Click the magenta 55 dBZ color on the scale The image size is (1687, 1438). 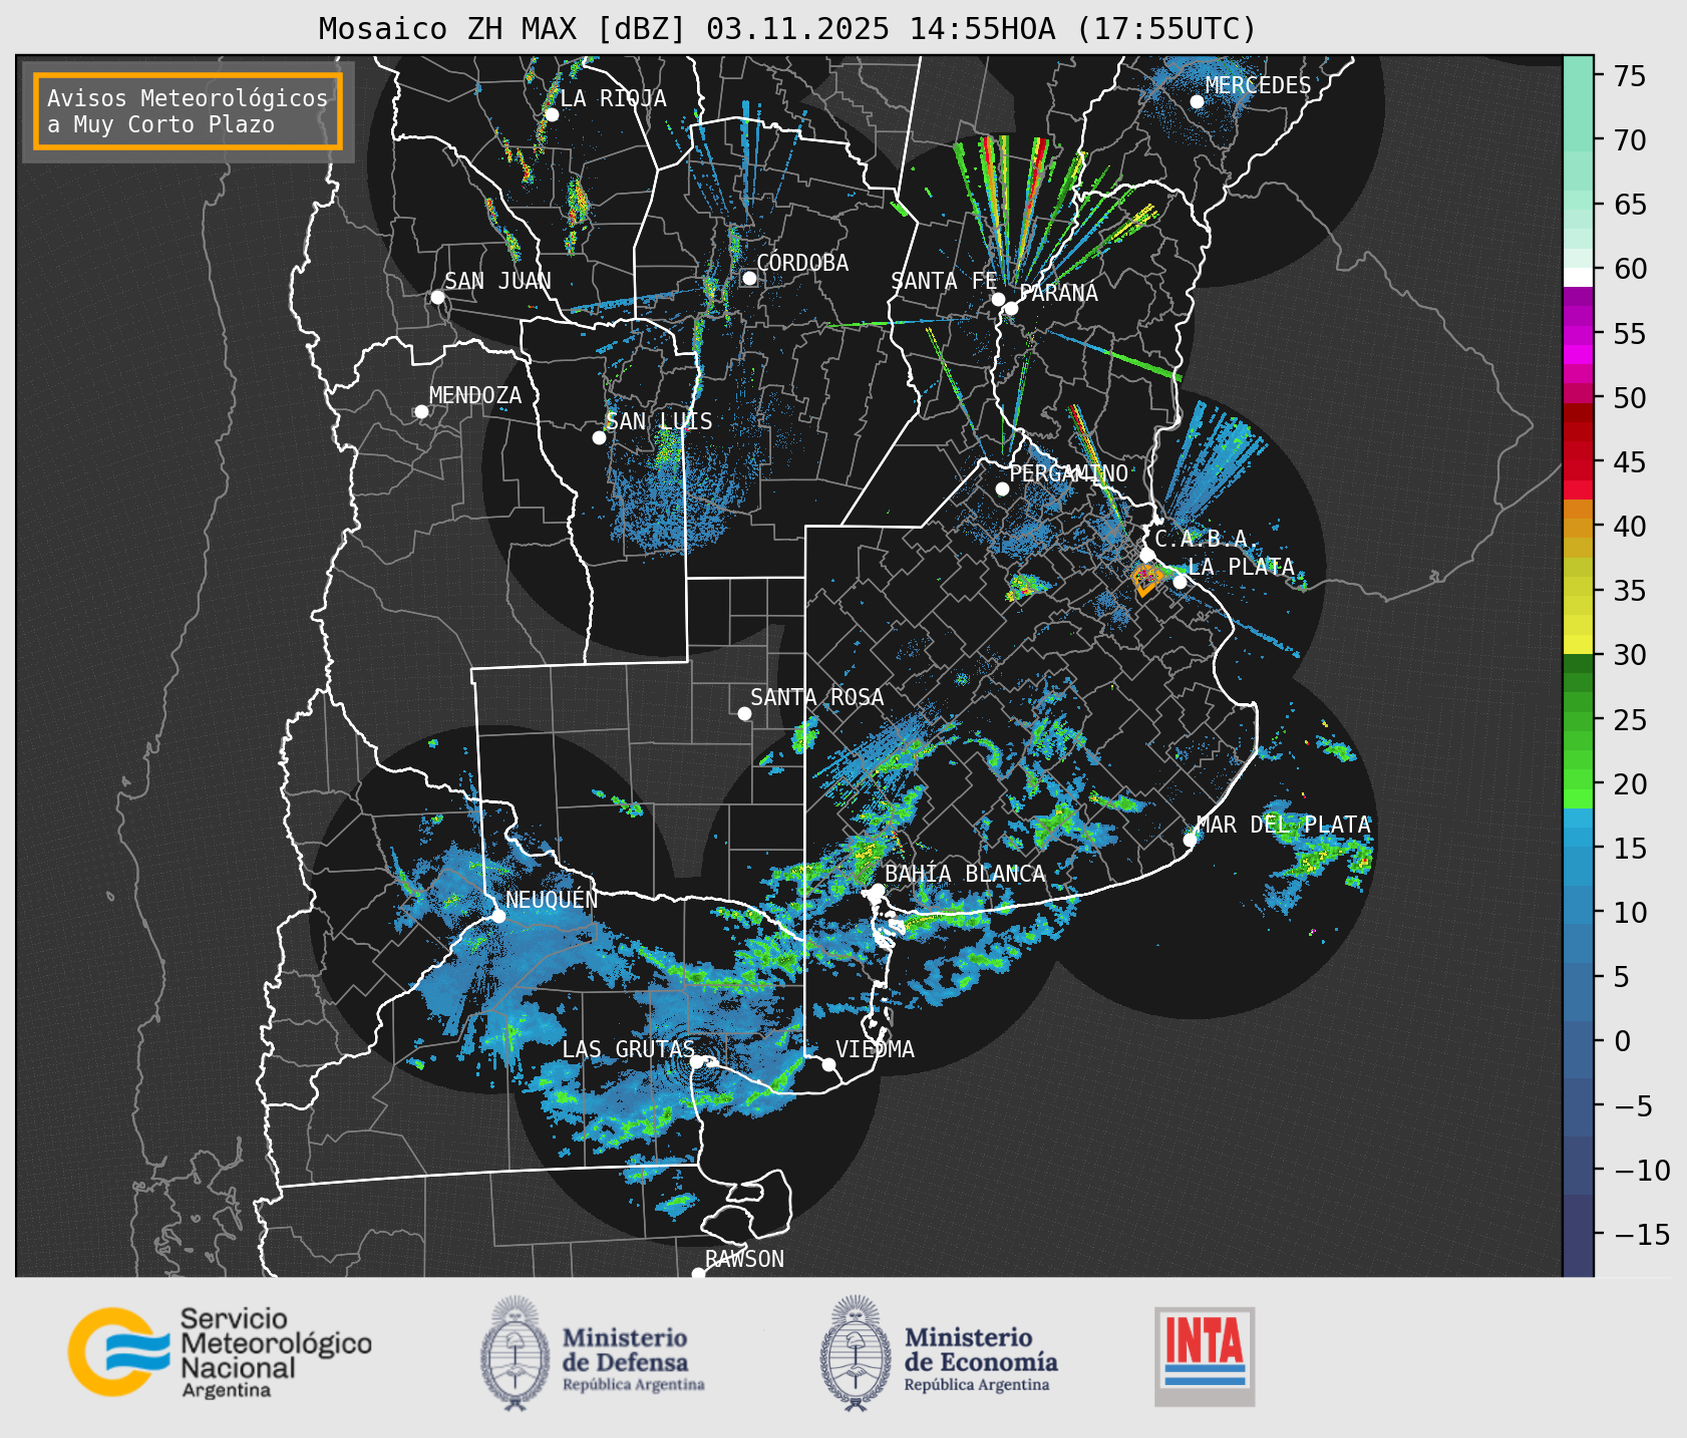(x=1578, y=335)
